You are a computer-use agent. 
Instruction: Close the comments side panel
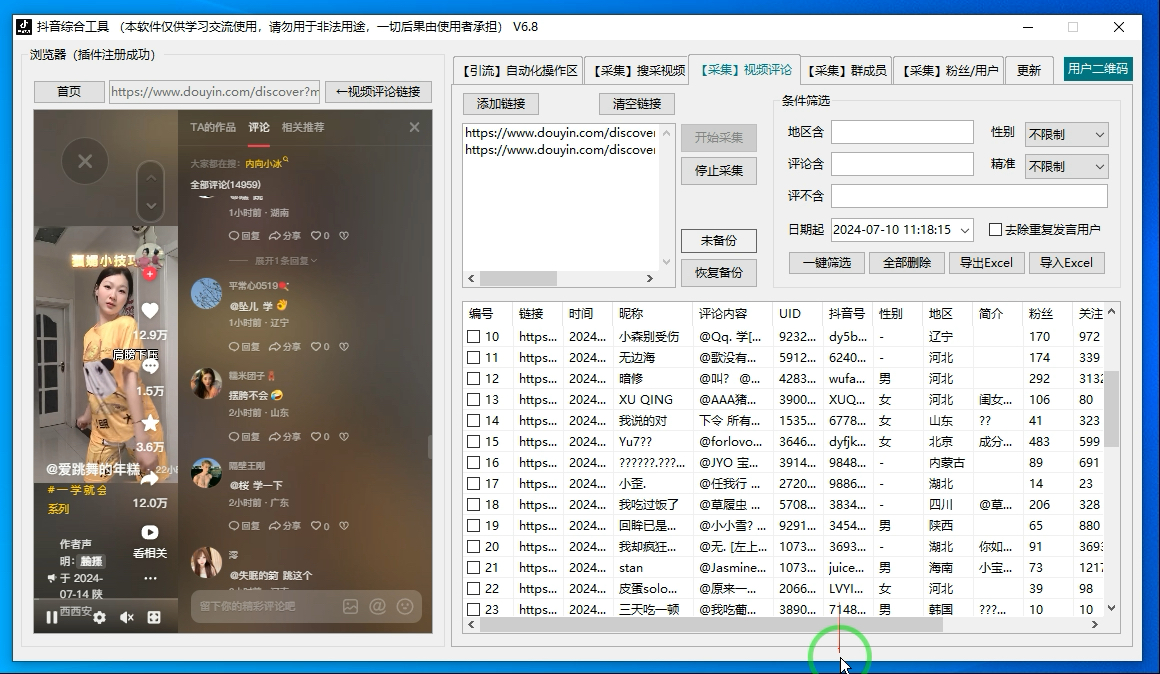click(414, 127)
